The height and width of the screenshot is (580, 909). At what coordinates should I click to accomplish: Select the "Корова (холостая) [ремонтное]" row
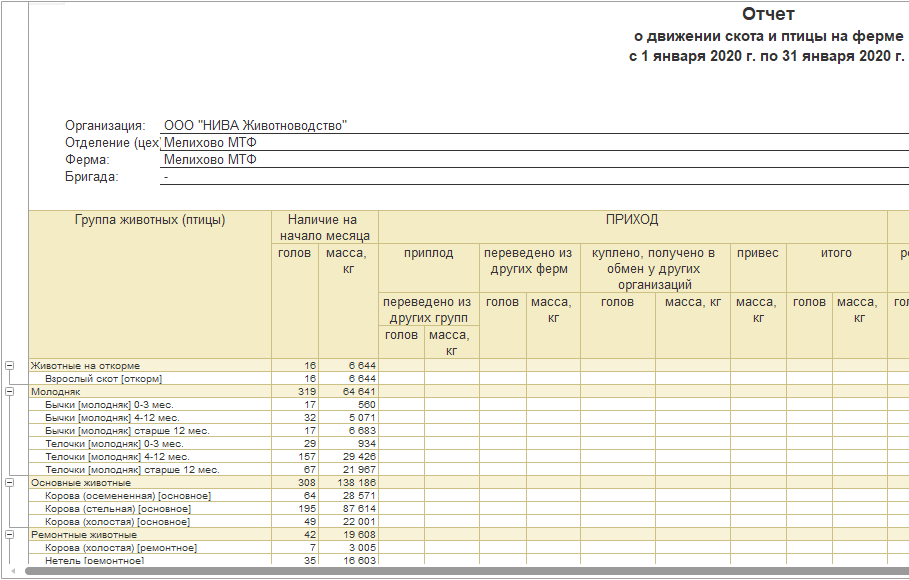(x=121, y=548)
